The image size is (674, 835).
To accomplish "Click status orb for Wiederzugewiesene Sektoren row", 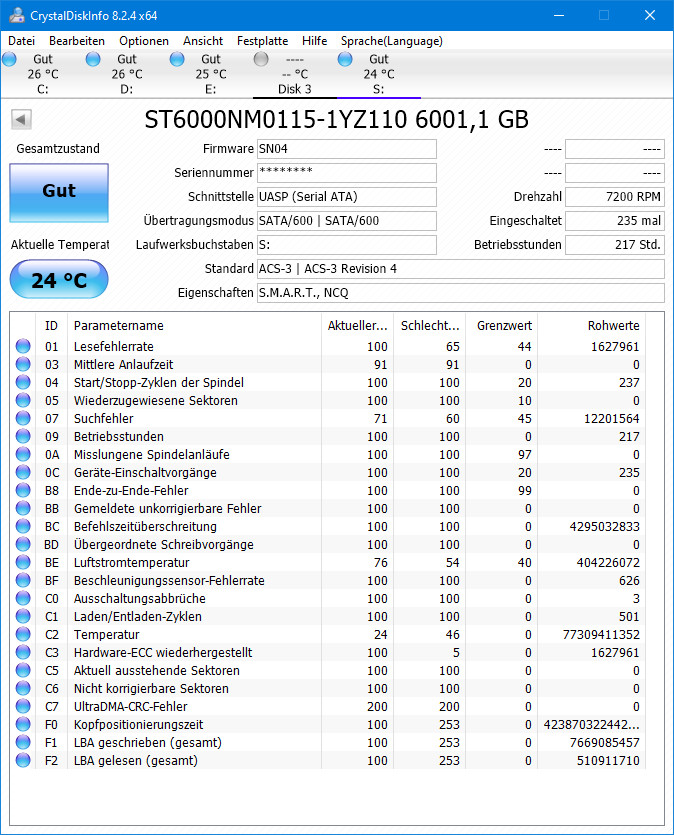I will (x=23, y=400).
